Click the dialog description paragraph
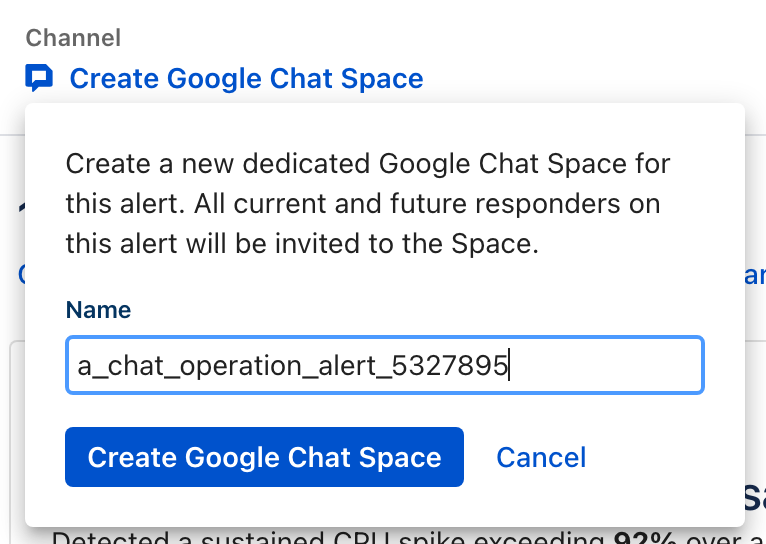This screenshot has height=544, width=766. click(x=368, y=204)
